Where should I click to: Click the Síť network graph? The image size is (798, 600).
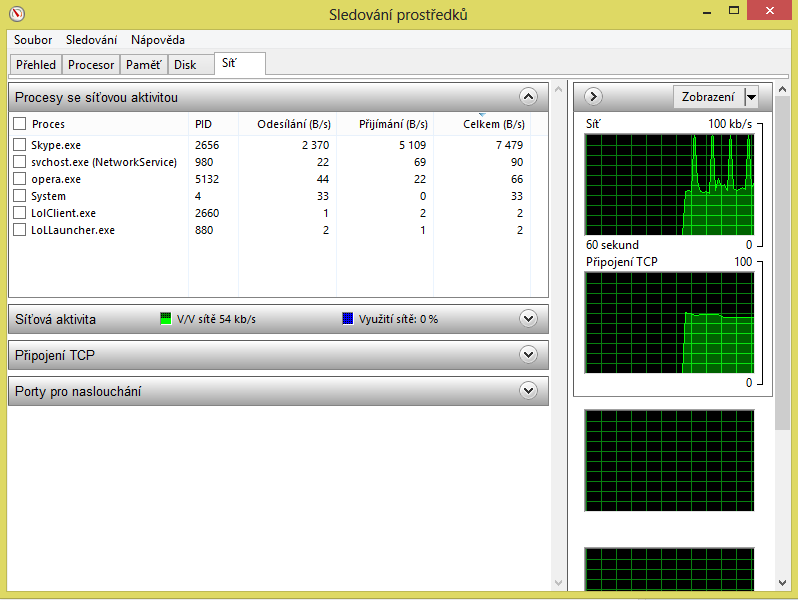coord(670,185)
